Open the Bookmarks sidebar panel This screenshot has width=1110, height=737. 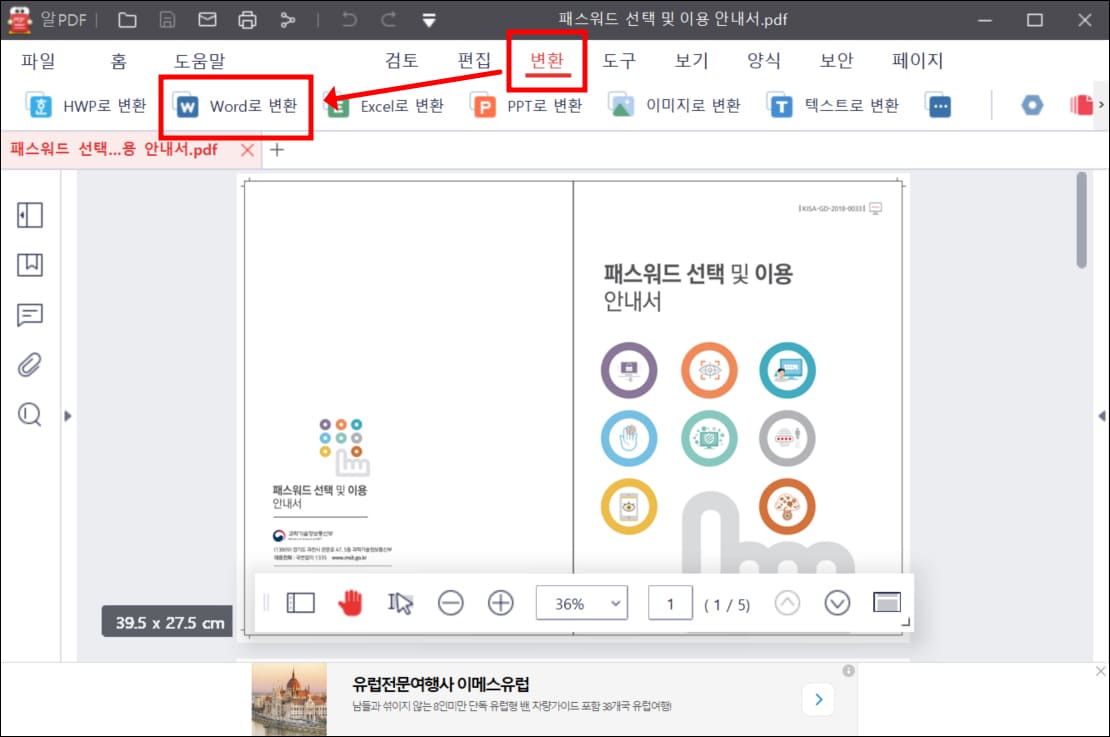(x=30, y=265)
